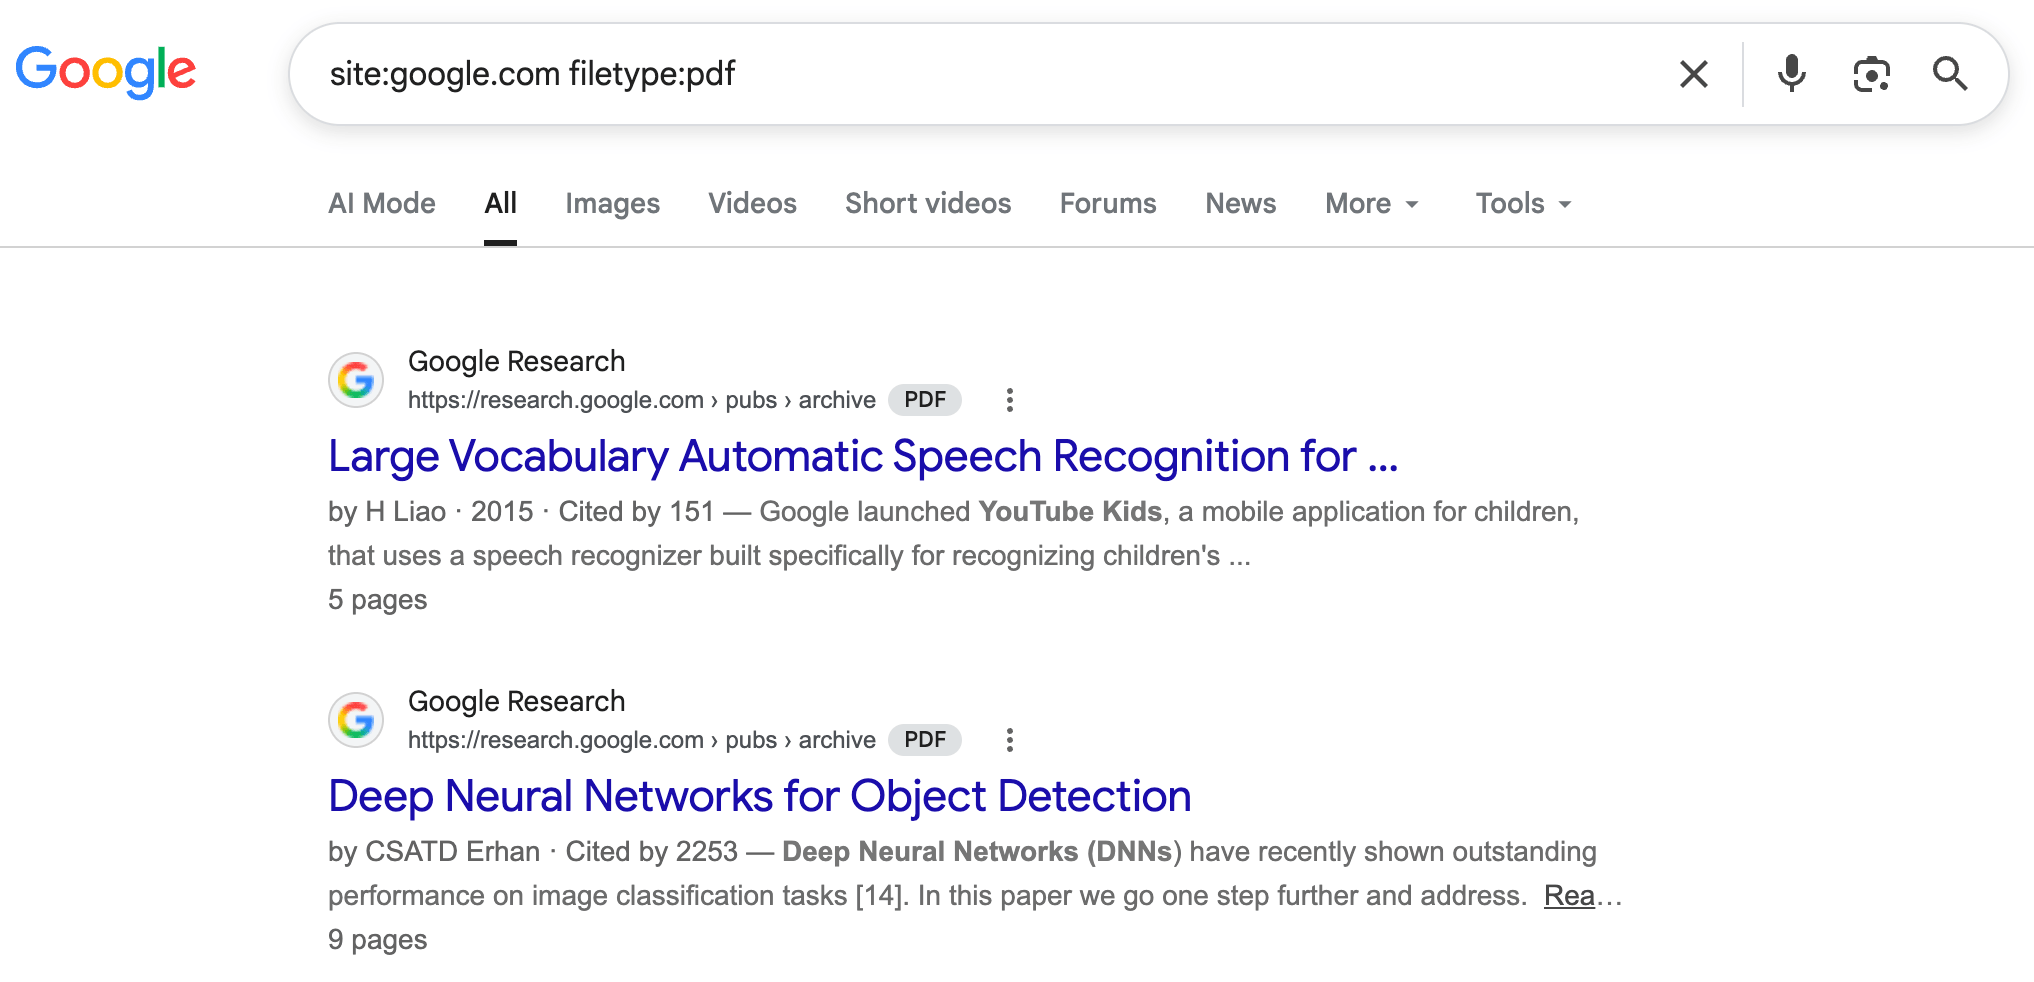Screen dimensions: 2034x982
Task: Click PDF badge of Speech Recognition result
Action: [x=925, y=400]
